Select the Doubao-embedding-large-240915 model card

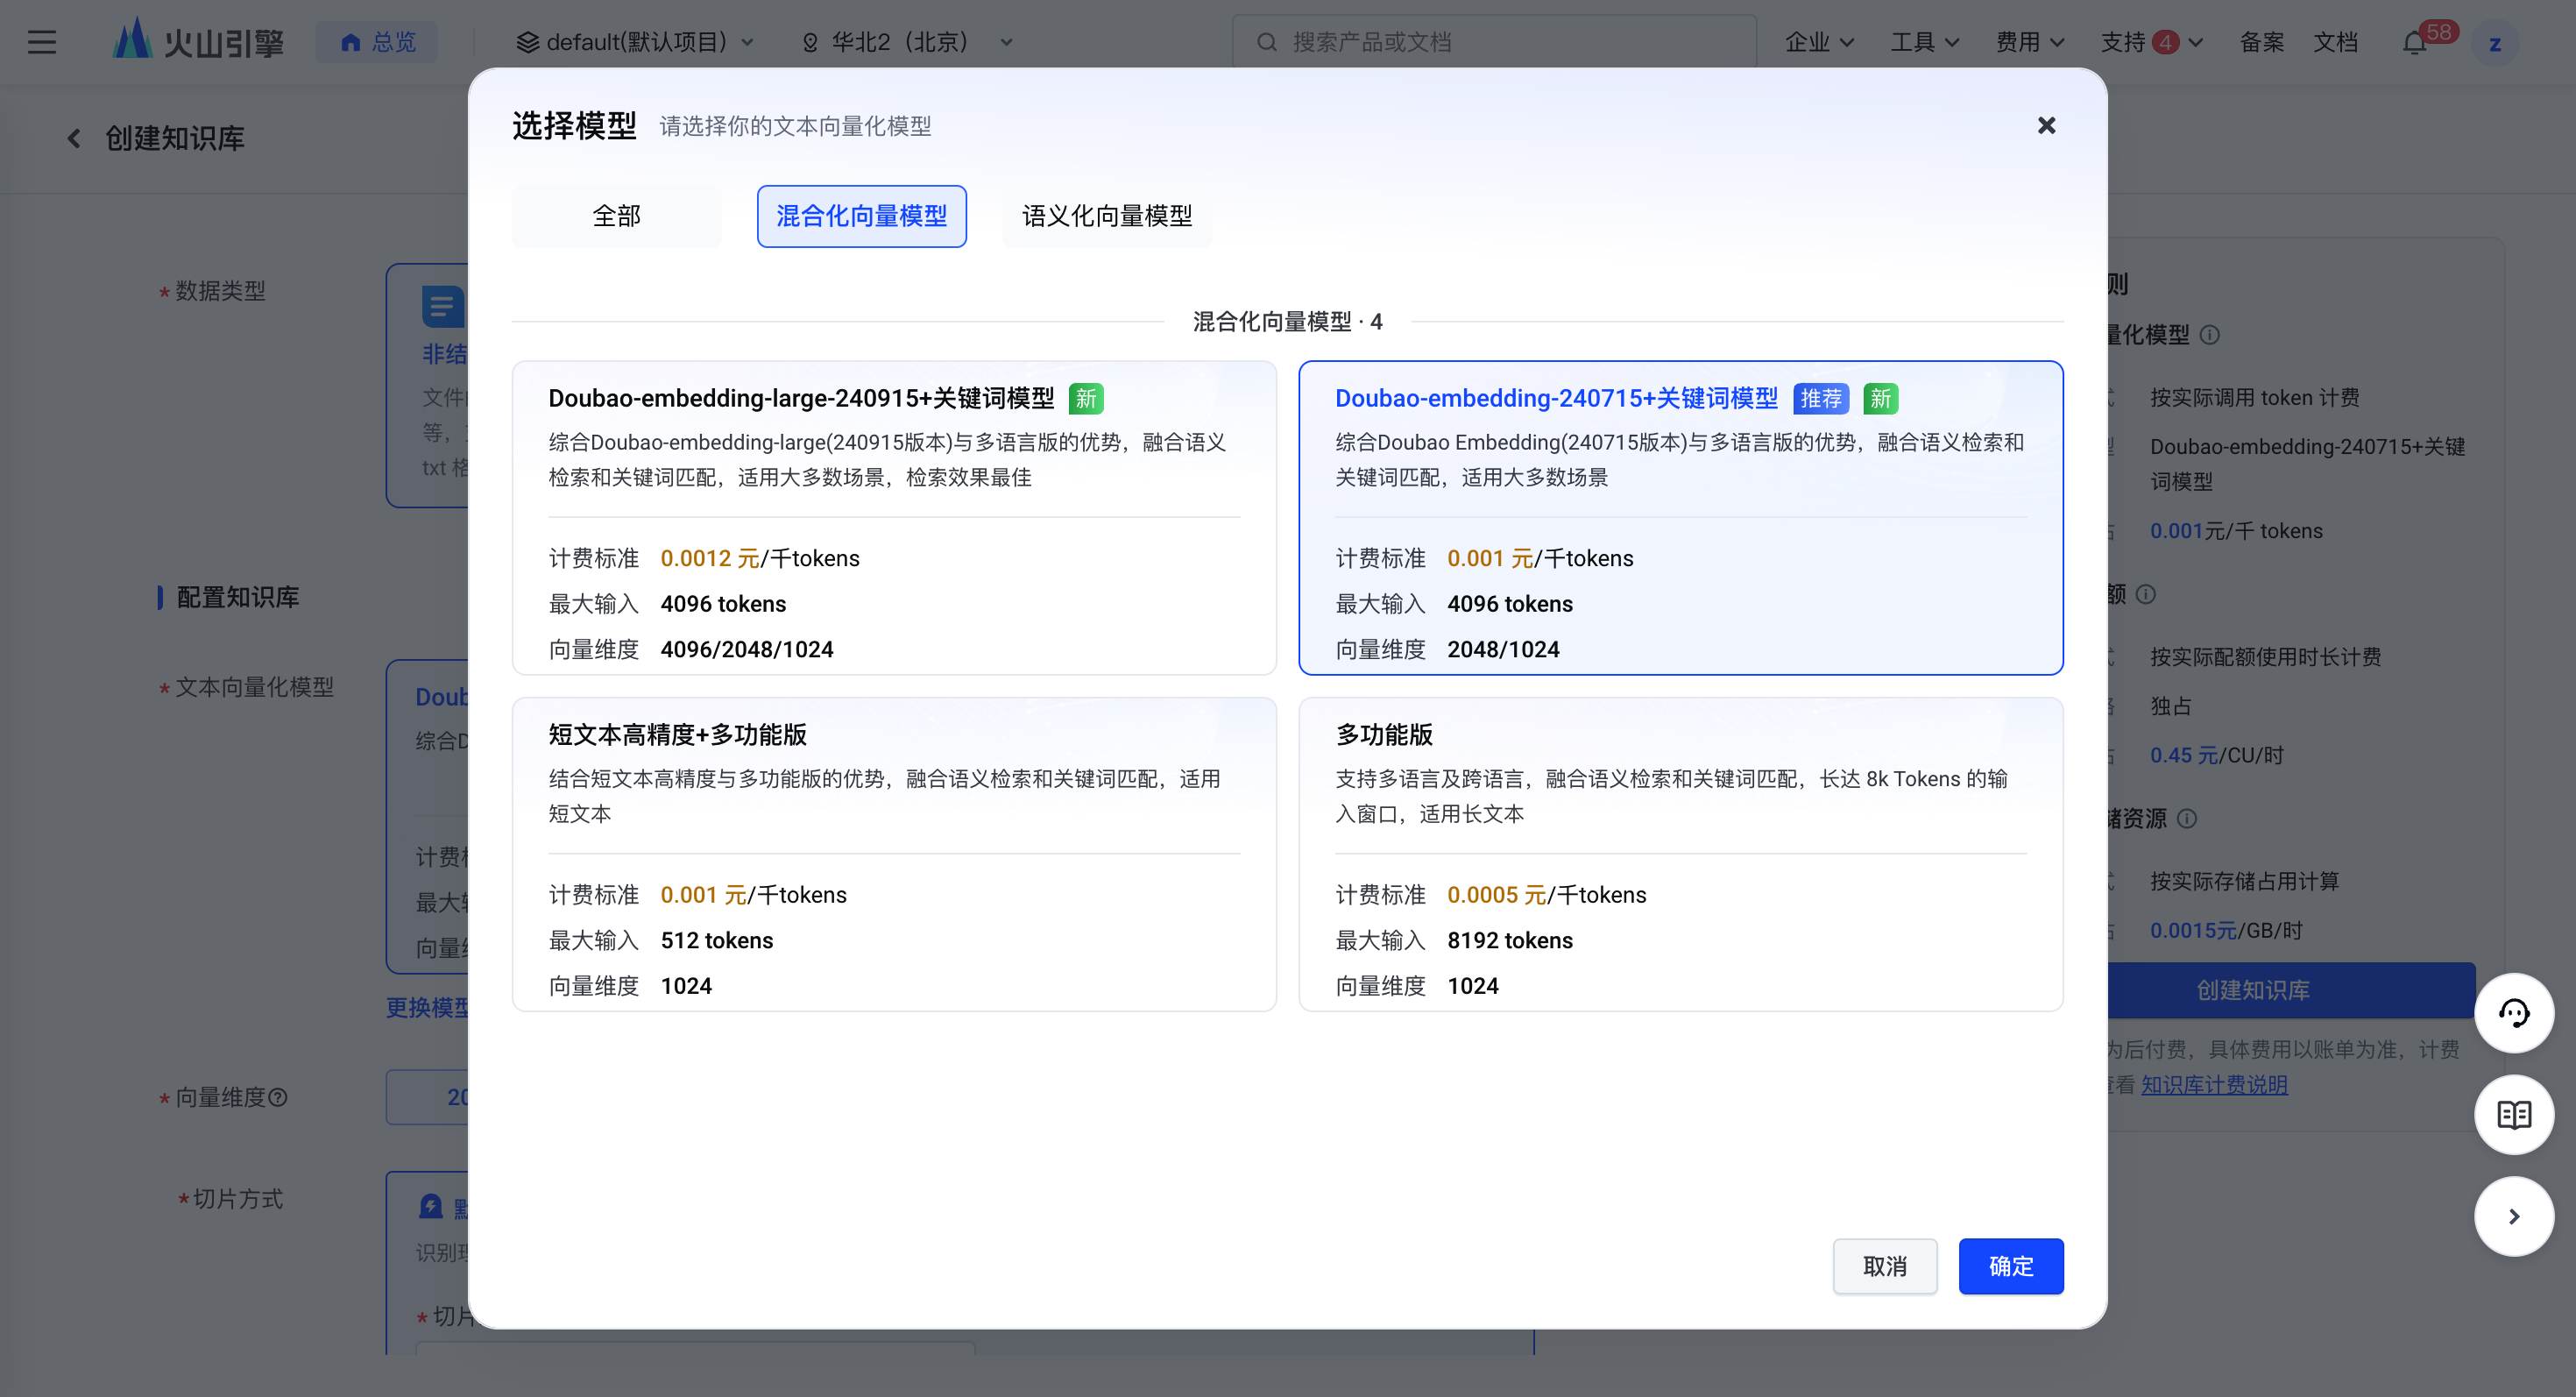tap(894, 518)
